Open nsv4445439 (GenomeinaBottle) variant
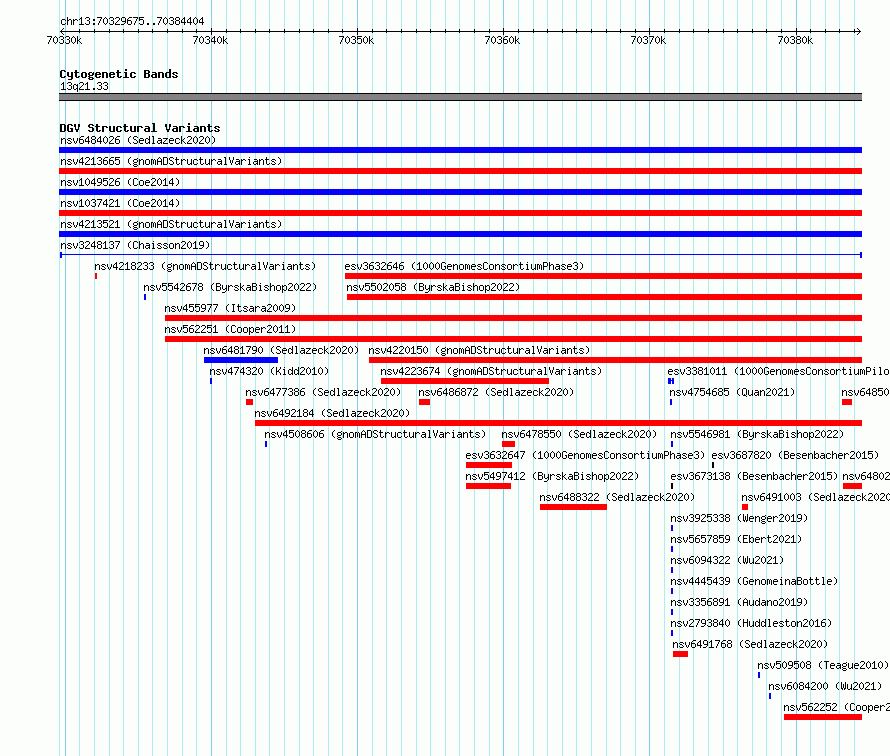Viewport: 890px width, 756px height. pos(754,581)
